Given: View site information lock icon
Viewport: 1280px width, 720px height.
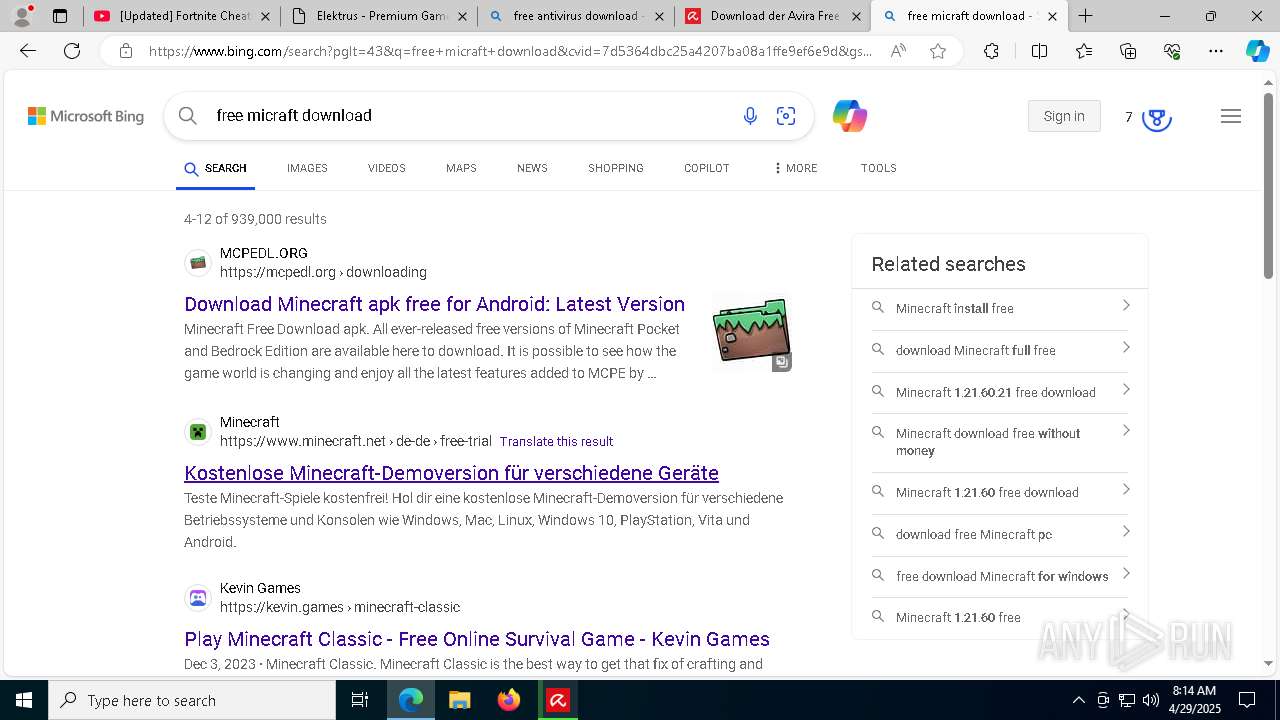Looking at the screenshot, I should point(125,51).
